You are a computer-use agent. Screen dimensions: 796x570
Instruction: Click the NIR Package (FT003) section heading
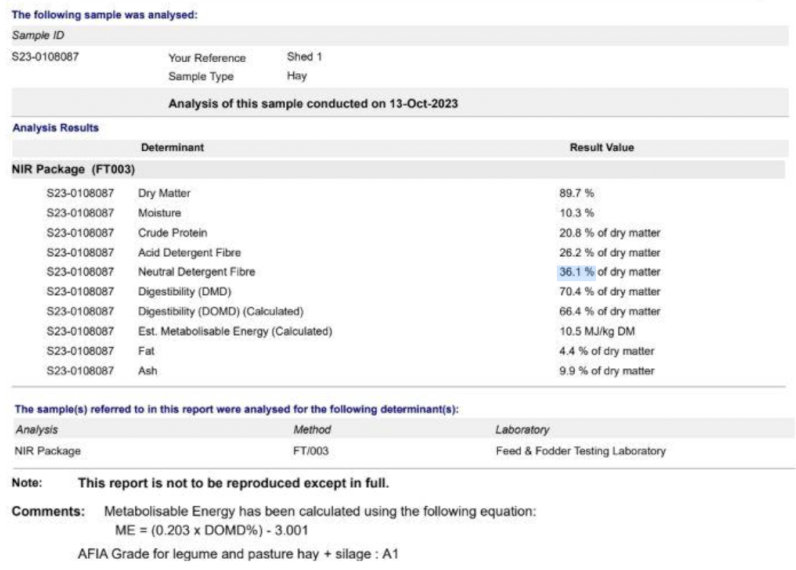point(73,169)
